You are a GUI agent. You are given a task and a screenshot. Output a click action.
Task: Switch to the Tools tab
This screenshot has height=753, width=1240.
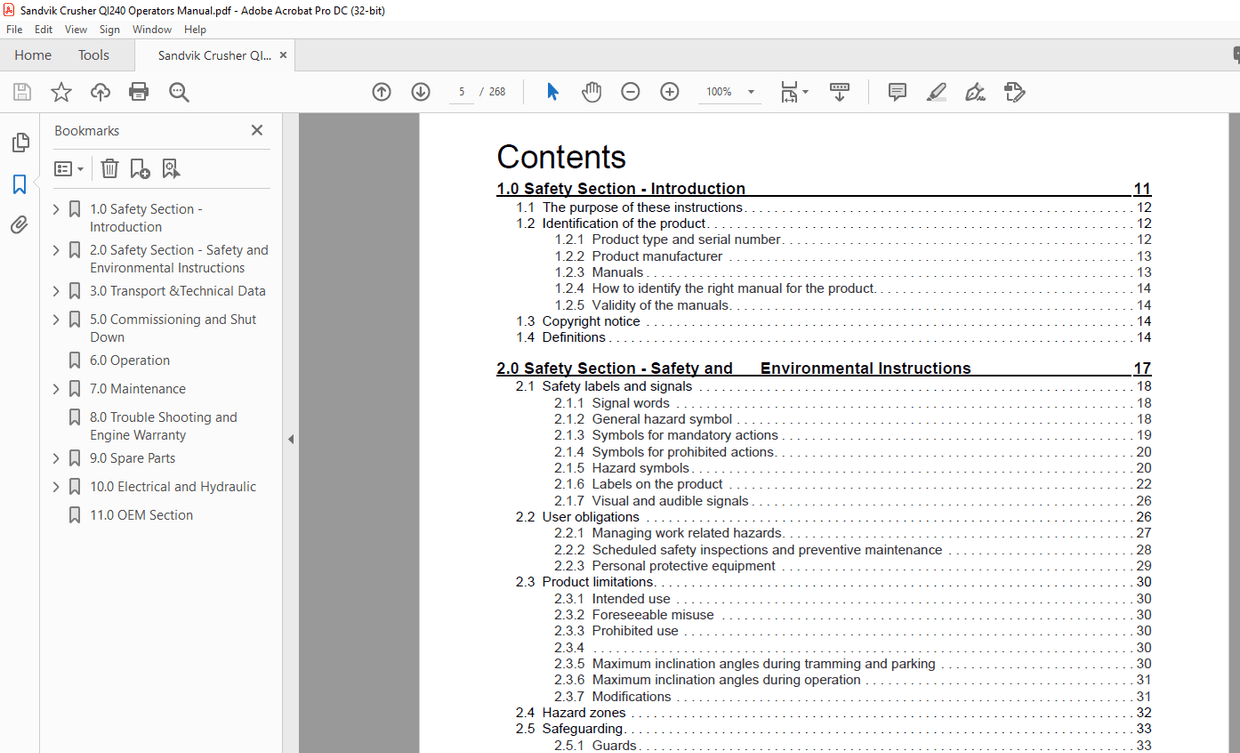point(94,55)
